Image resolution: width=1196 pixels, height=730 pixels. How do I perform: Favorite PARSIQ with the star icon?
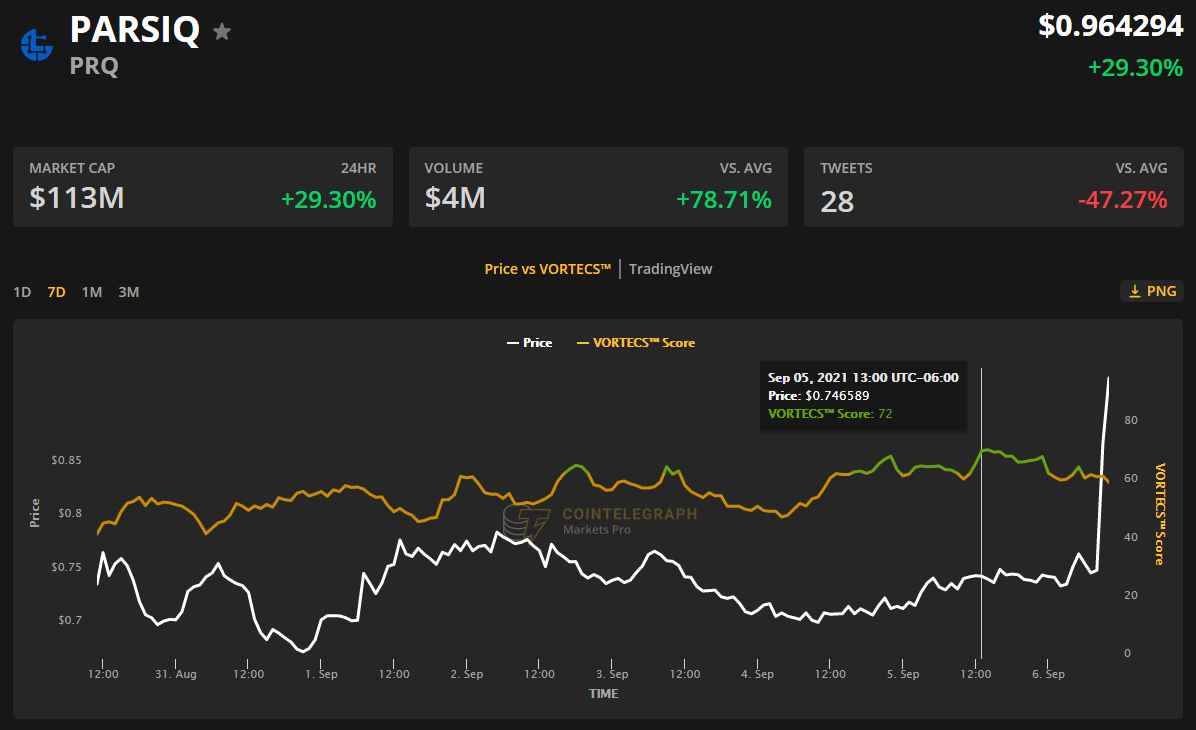click(x=222, y=32)
